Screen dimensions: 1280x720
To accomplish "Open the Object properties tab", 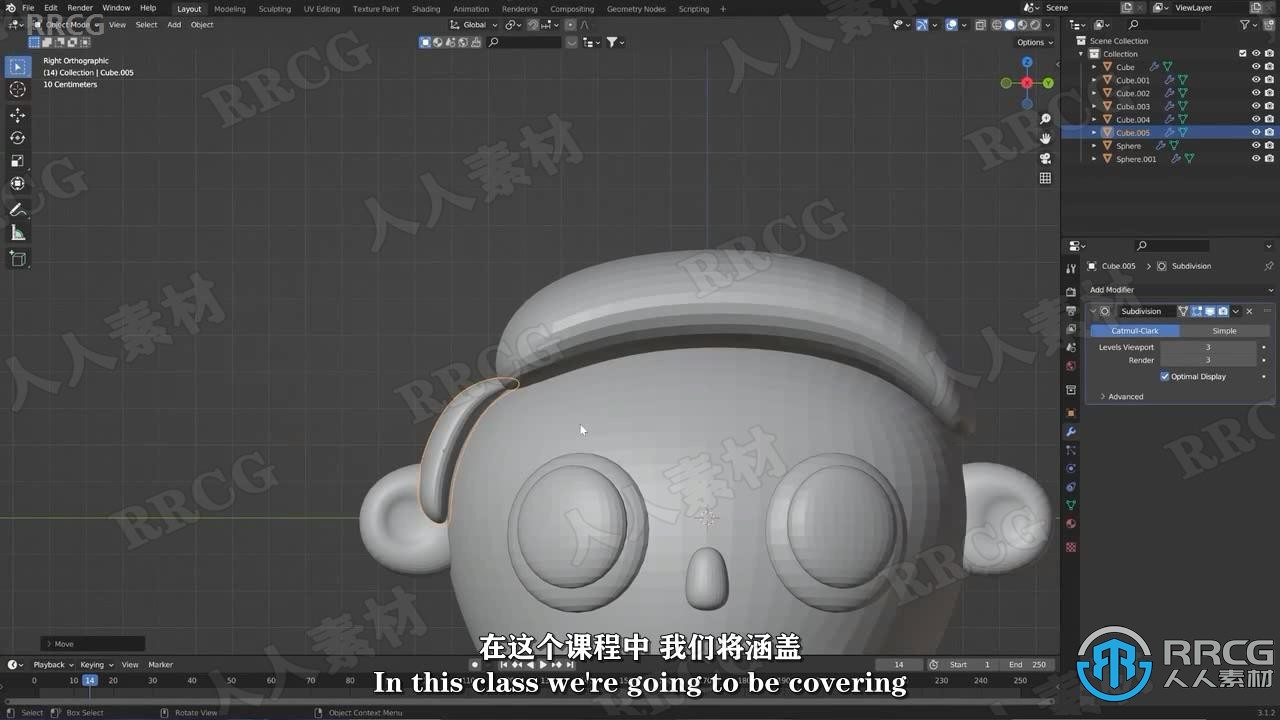I will point(1071,413).
